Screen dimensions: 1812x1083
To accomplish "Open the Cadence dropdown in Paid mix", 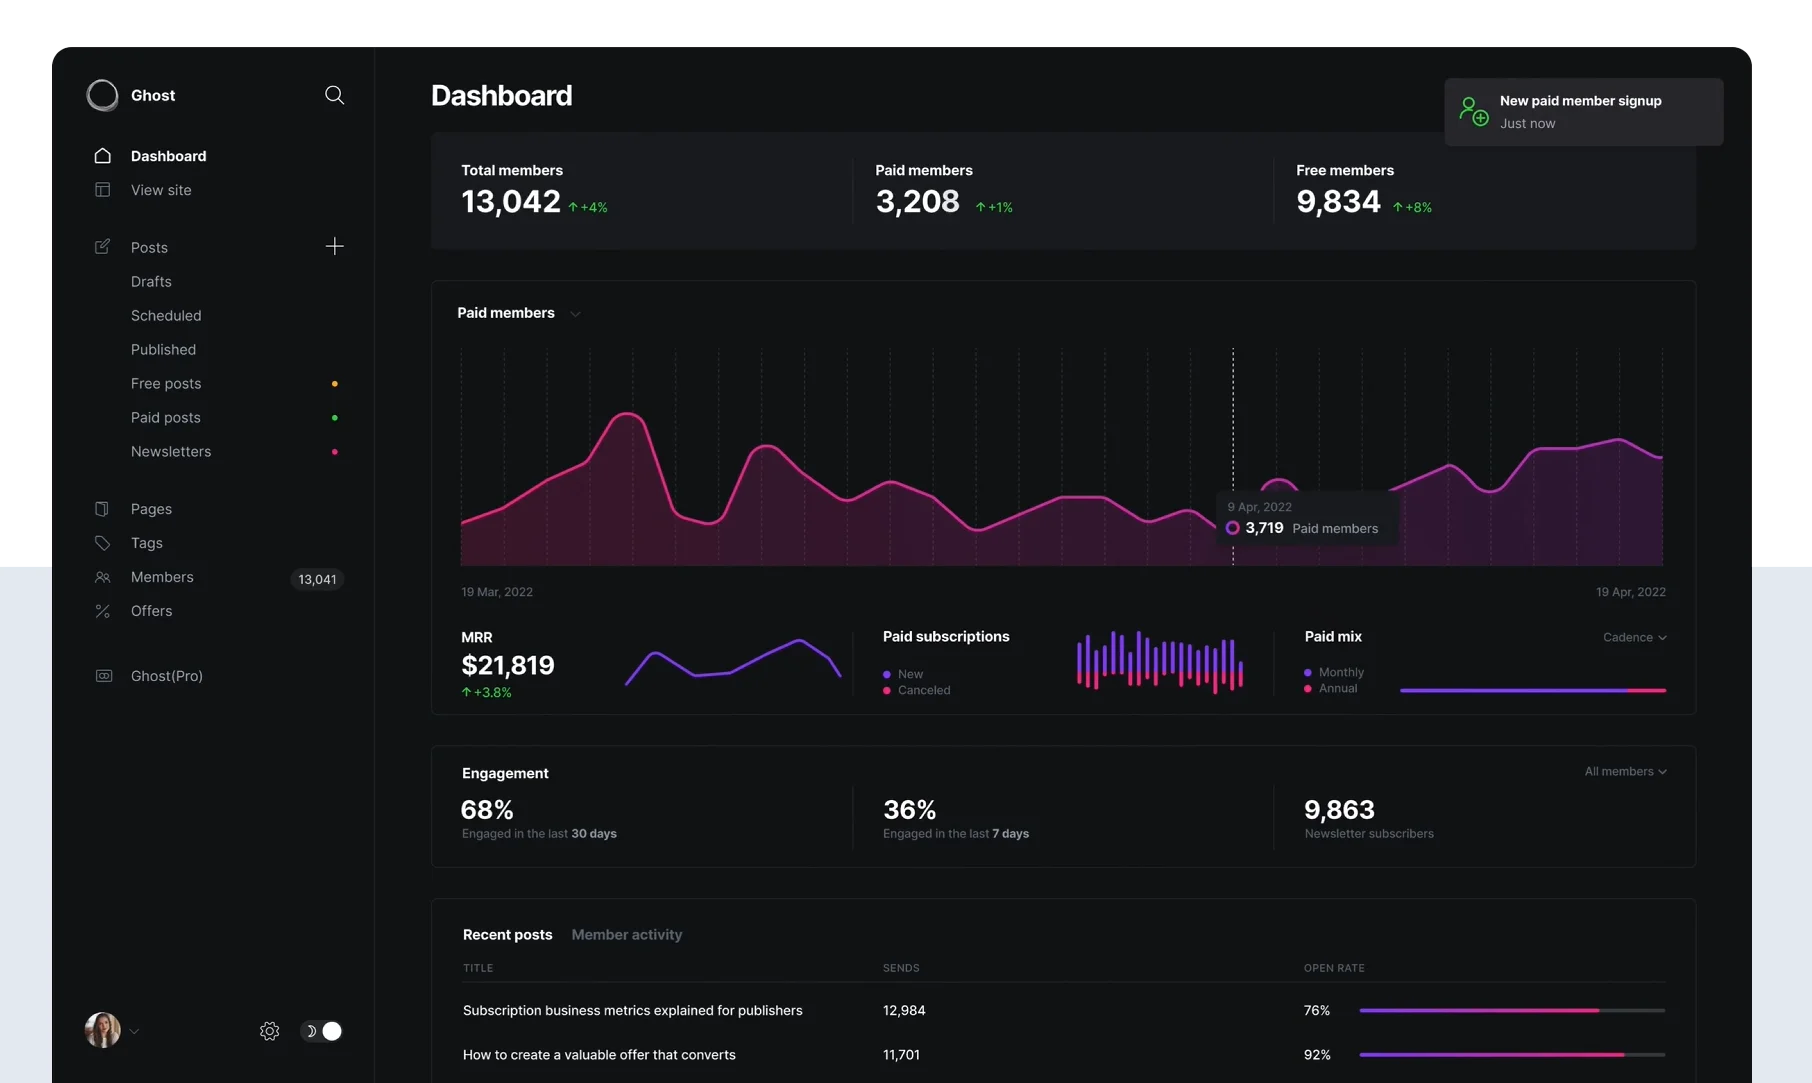I will (x=1634, y=637).
